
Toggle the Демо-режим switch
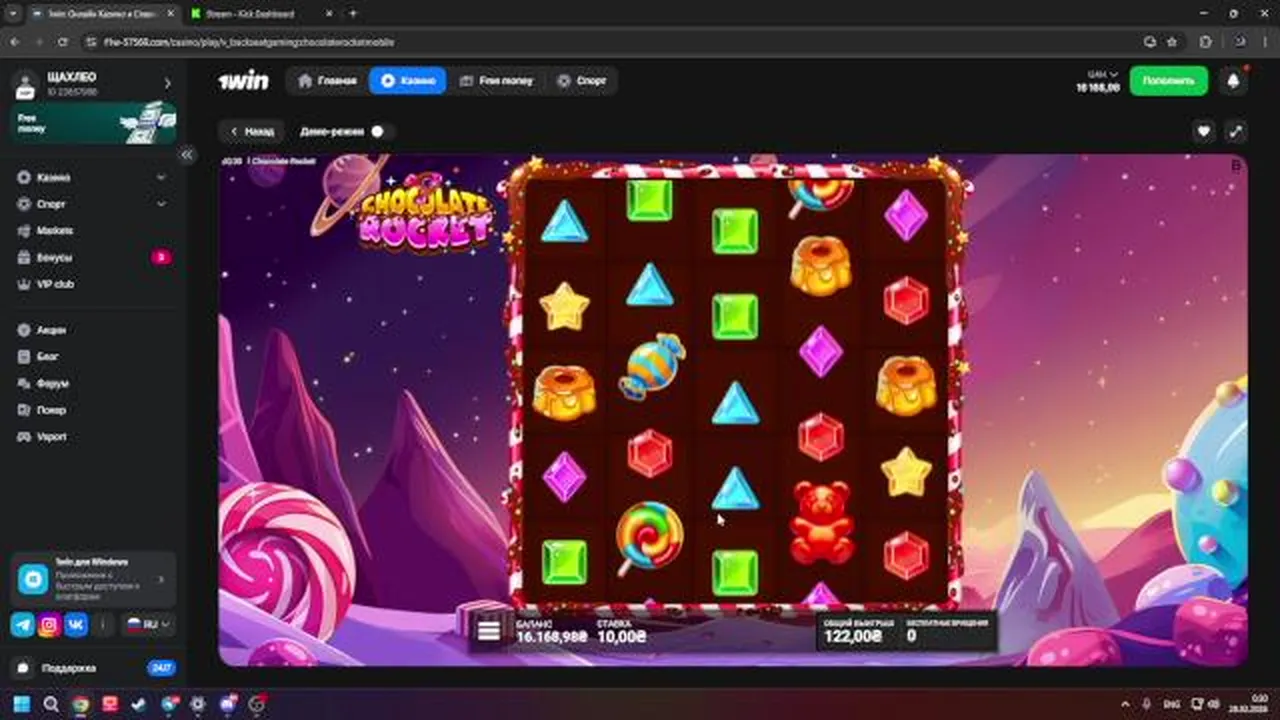coord(377,131)
